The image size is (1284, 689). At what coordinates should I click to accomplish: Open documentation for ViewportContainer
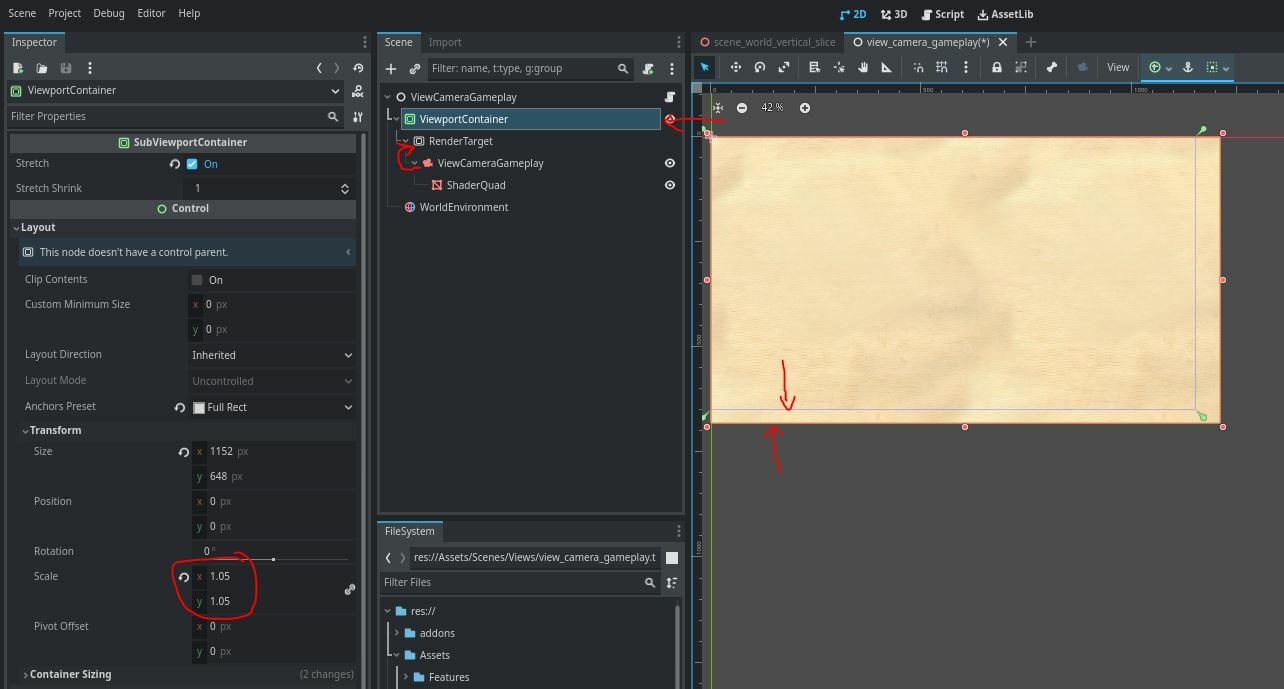[358, 91]
